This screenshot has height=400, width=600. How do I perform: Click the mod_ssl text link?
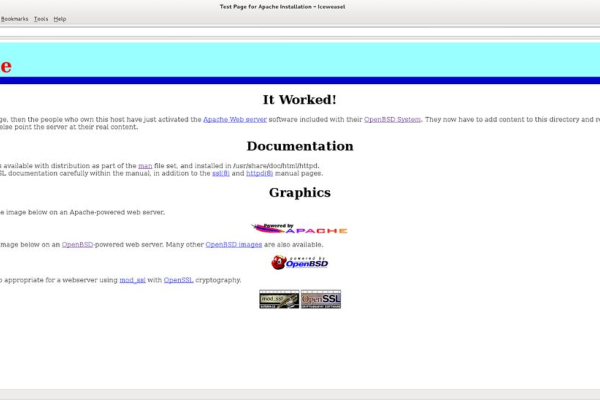pos(133,280)
